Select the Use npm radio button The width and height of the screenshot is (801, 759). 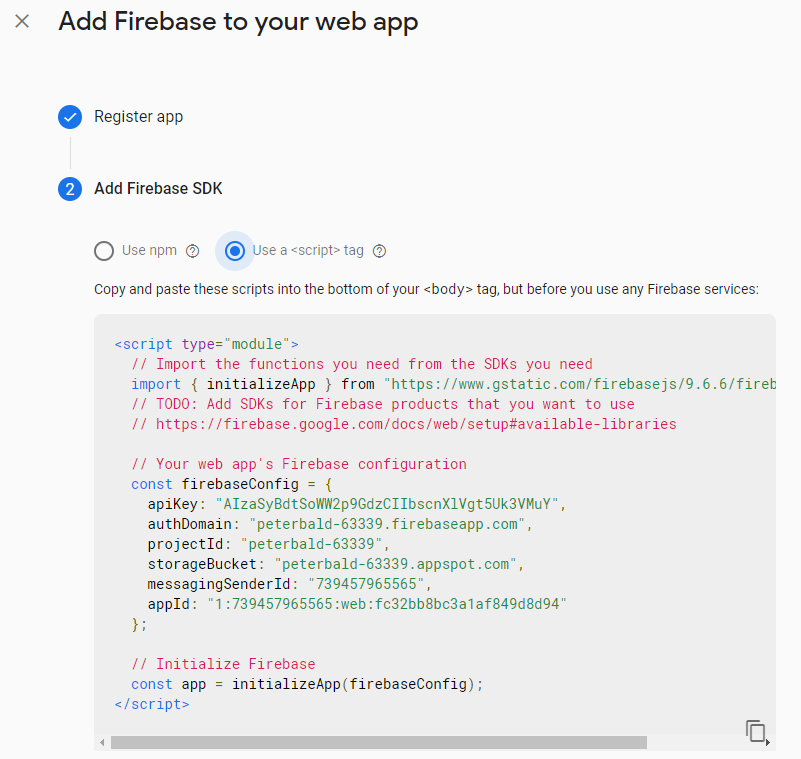(104, 251)
